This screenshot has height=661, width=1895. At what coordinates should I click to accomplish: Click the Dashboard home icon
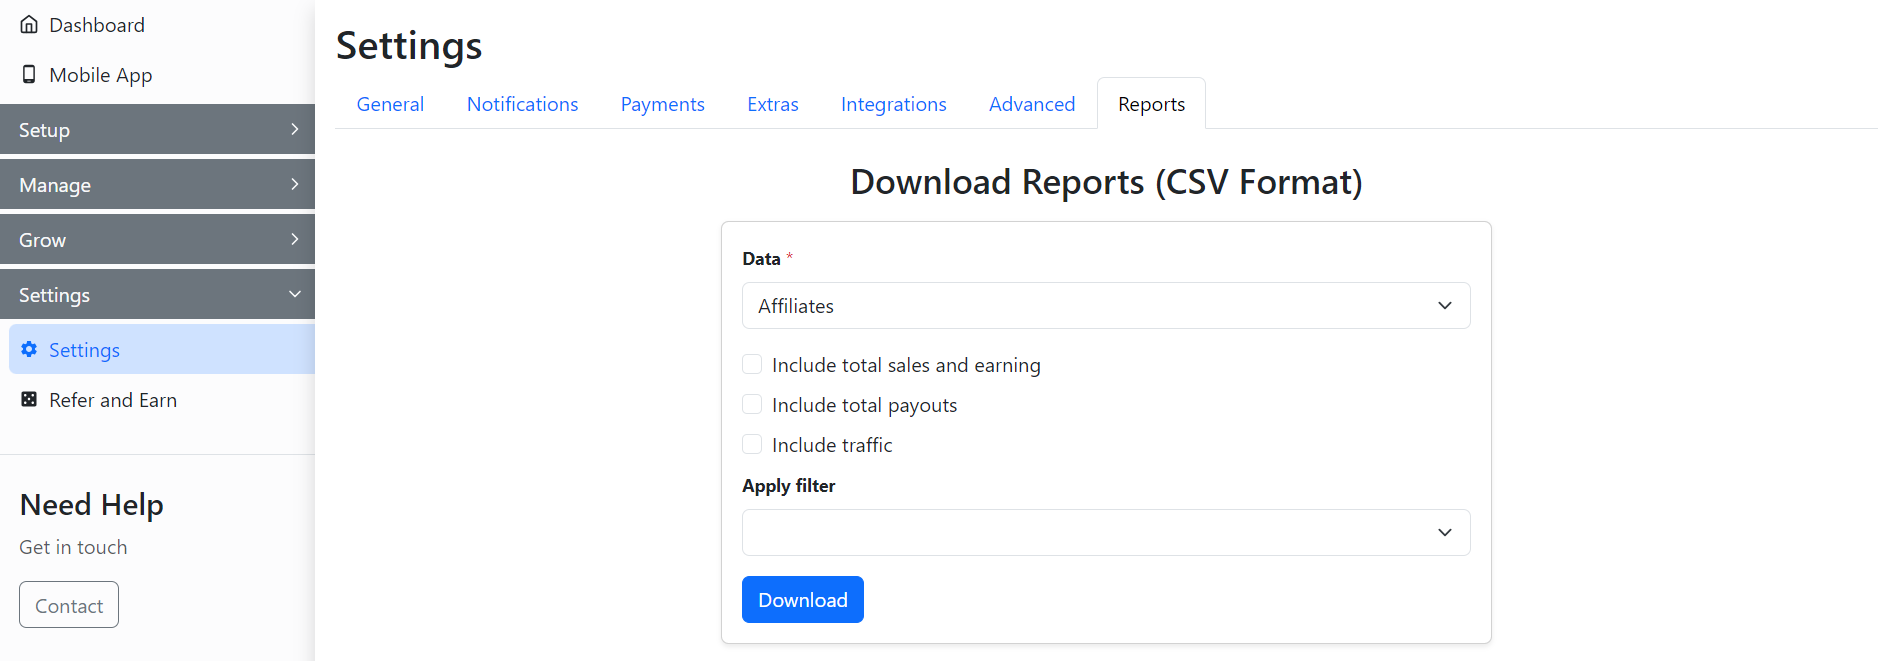tap(29, 25)
